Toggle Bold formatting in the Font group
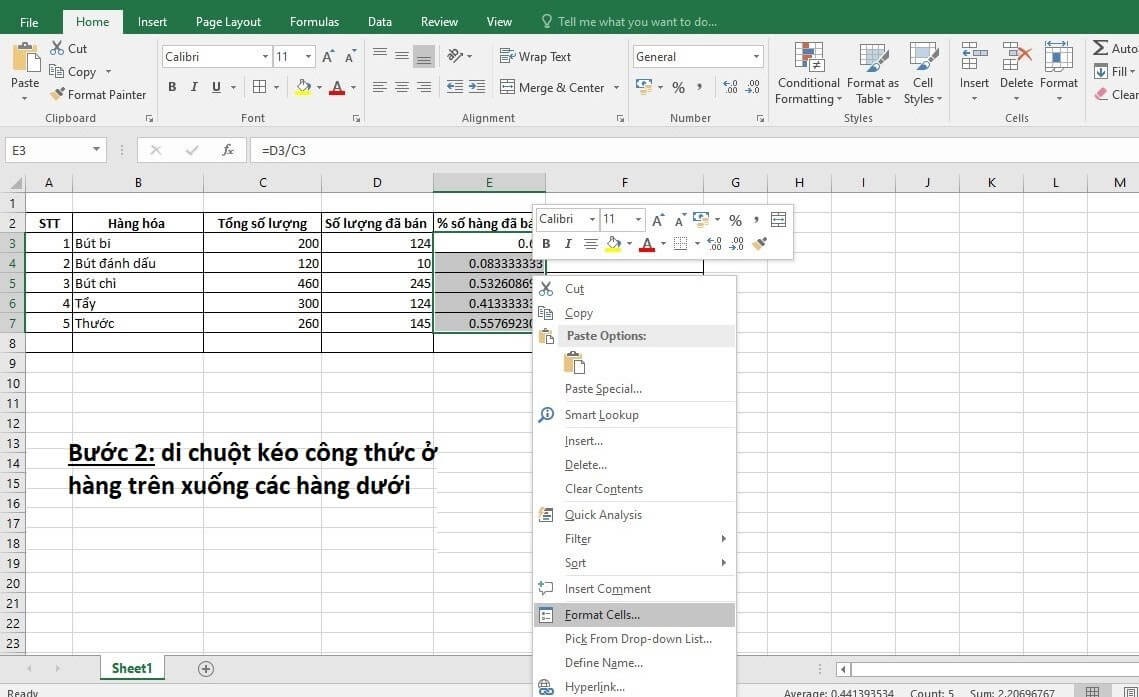The height and width of the screenshot is (697, 1139). (170, 88)
